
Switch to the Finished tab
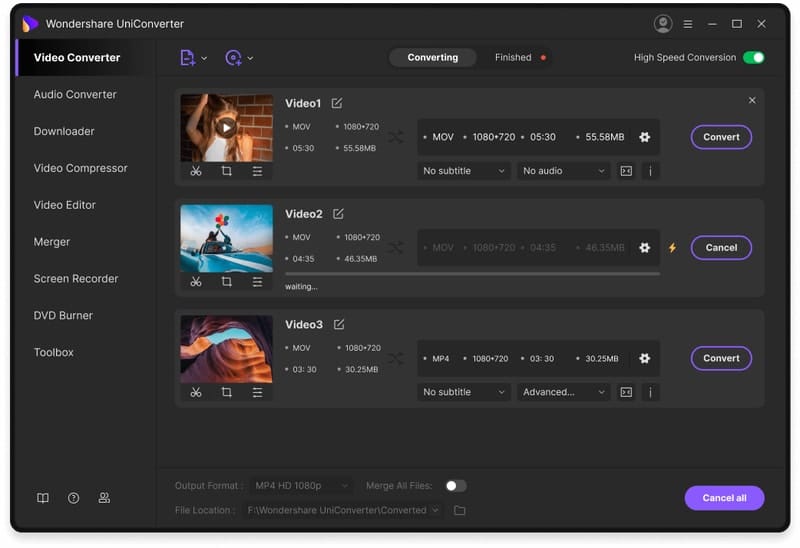coord(513,58)
